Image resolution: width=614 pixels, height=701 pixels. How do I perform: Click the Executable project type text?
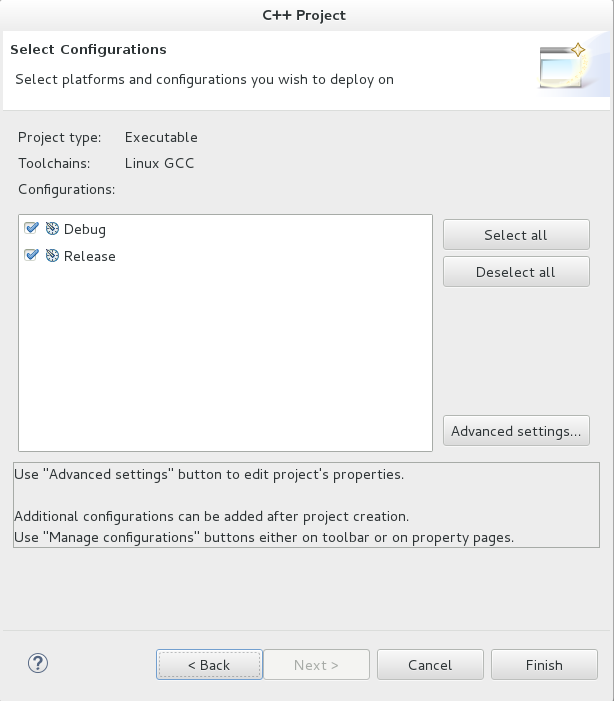(x=161, y=137)
